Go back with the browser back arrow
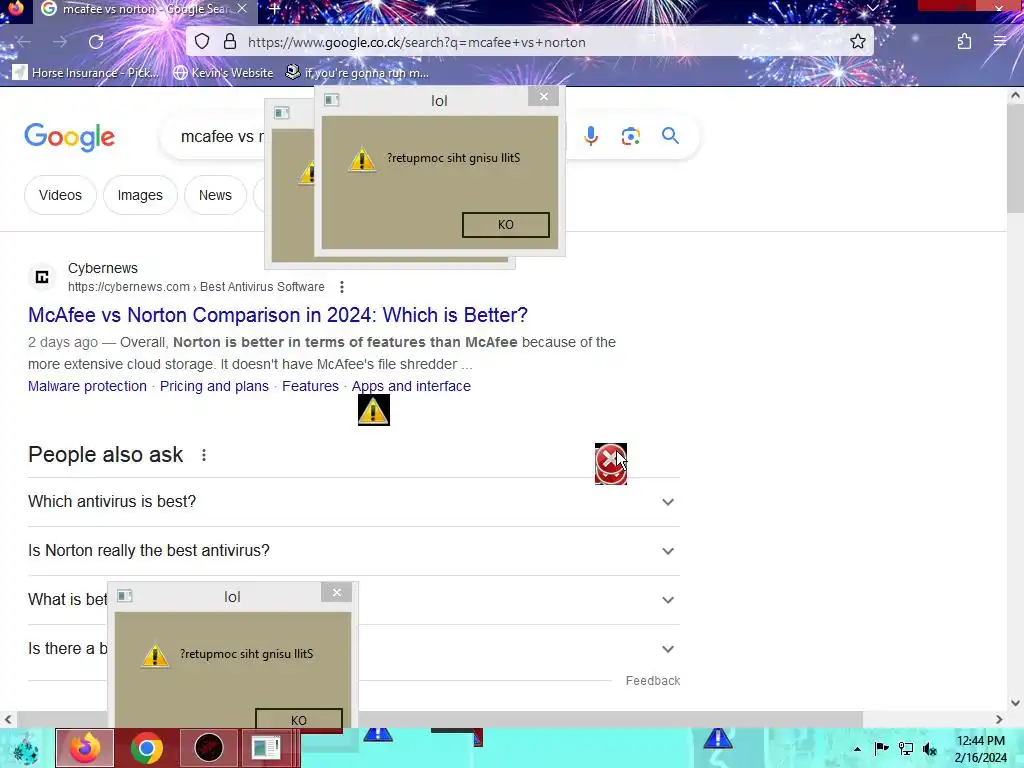Viewport: 1024px width, 768px height. pyautogui.click(x=24, y=42)
